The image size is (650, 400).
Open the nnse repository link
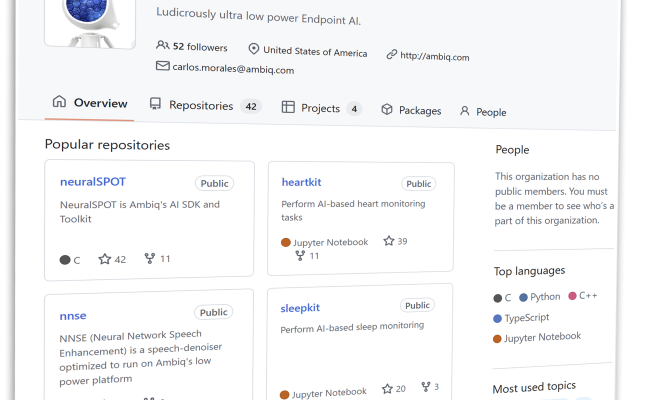tap(73, 315)
